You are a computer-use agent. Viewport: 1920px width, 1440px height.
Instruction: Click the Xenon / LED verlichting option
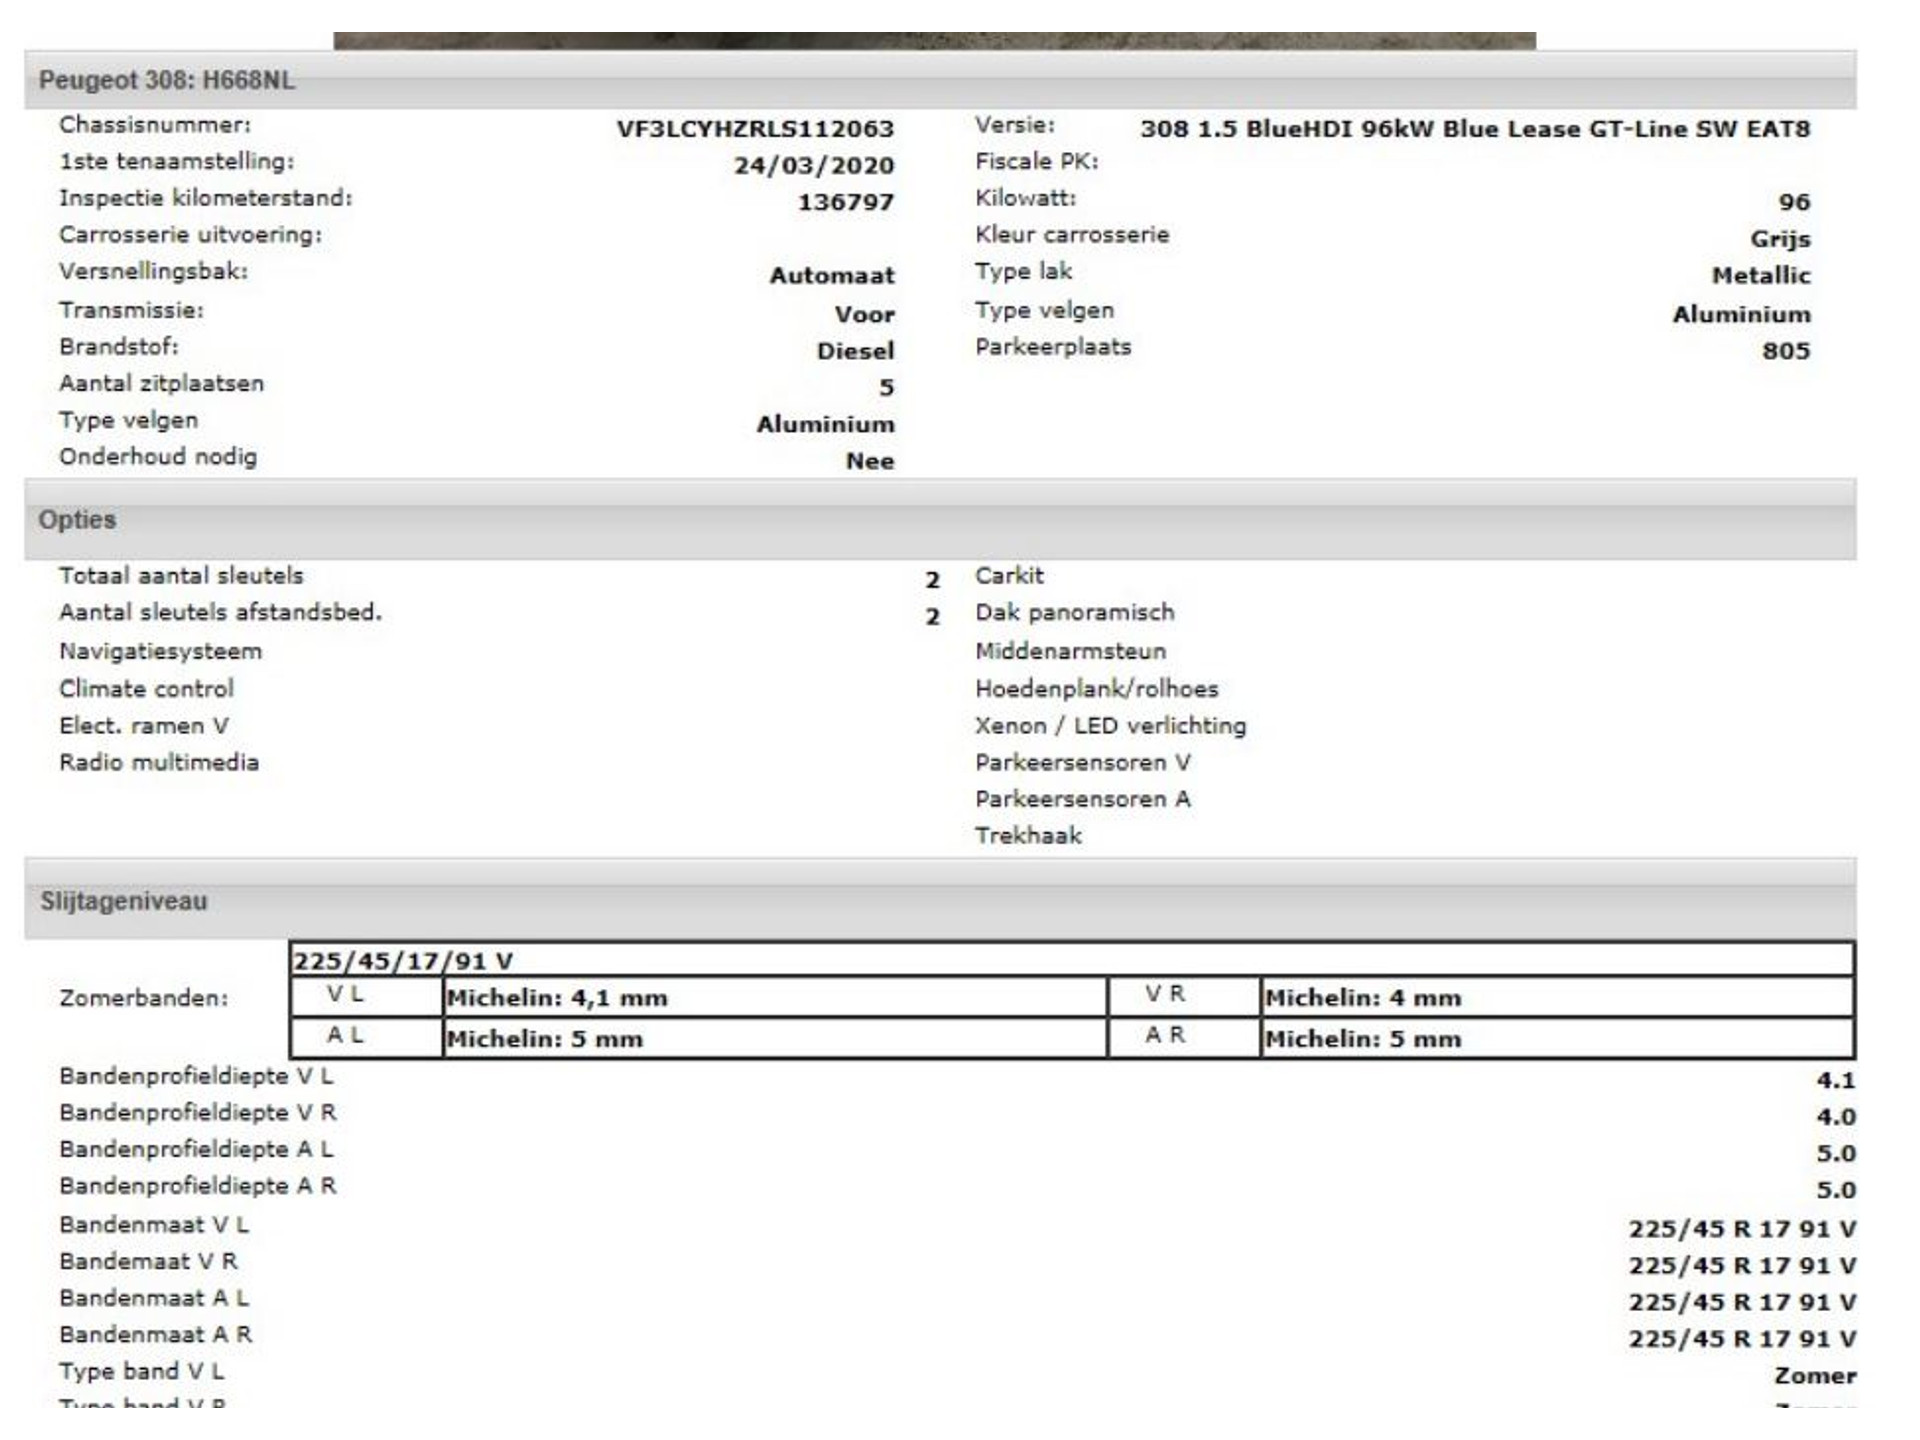pyautogui.click(x=1110, y=725)
